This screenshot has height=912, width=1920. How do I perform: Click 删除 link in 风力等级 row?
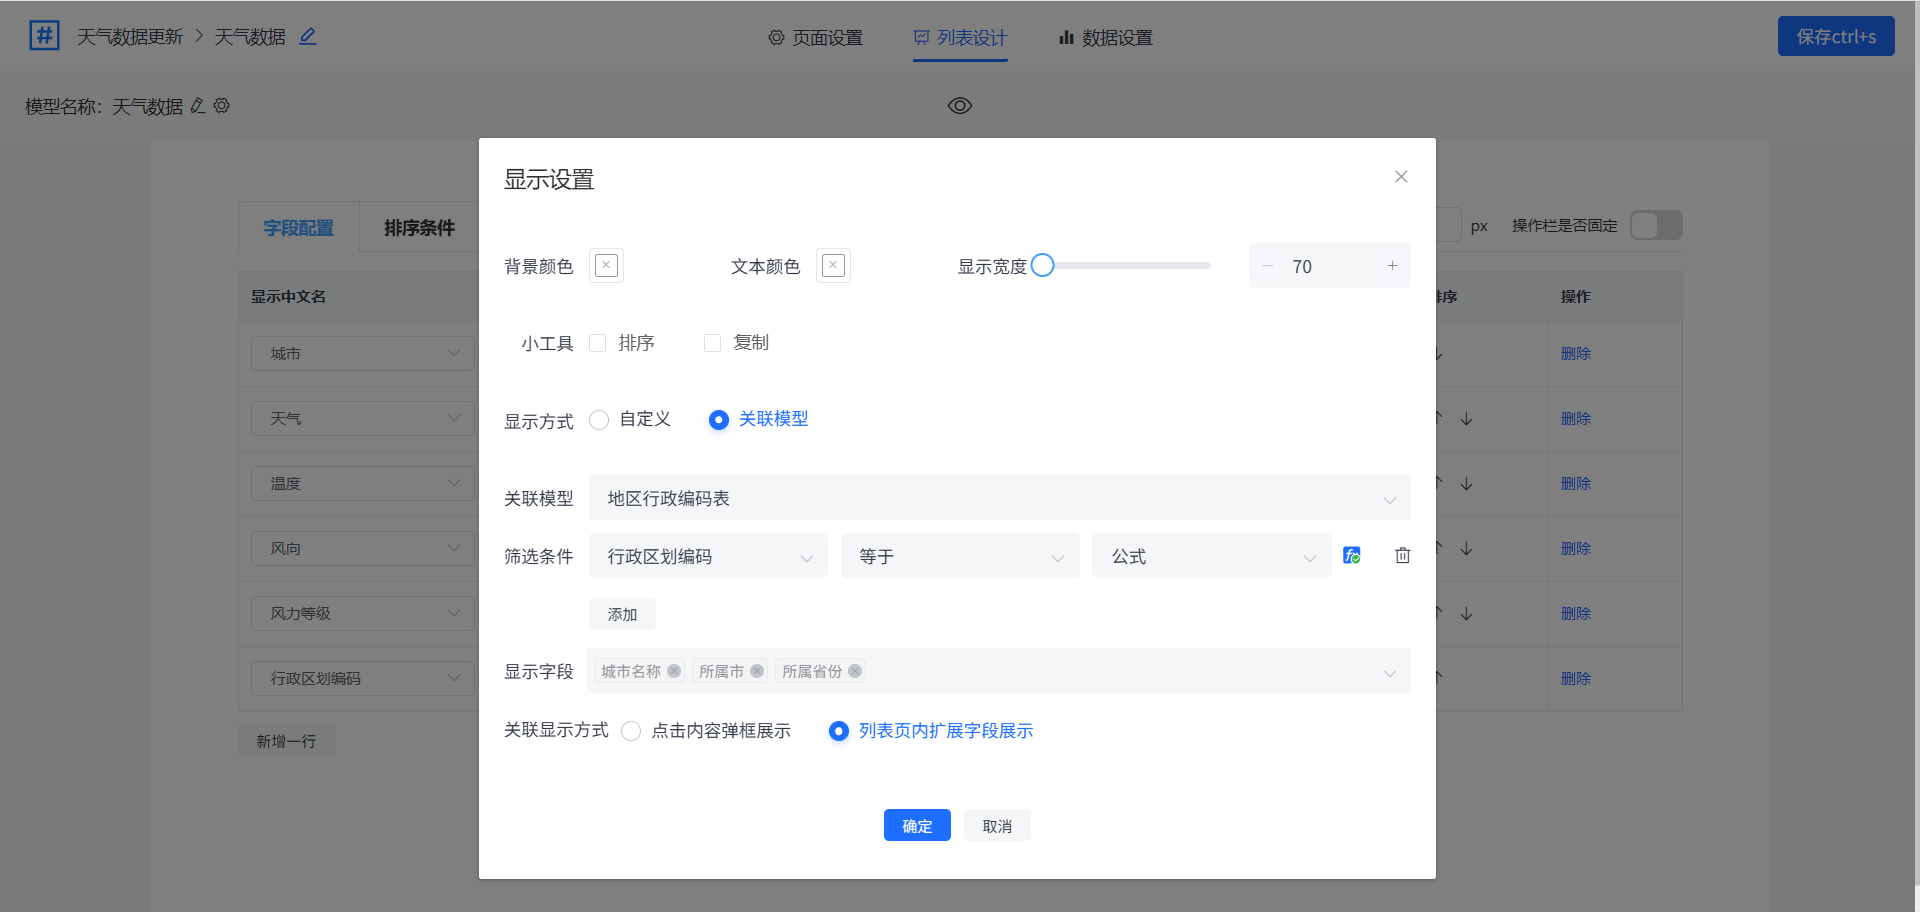click(1576, 613)
